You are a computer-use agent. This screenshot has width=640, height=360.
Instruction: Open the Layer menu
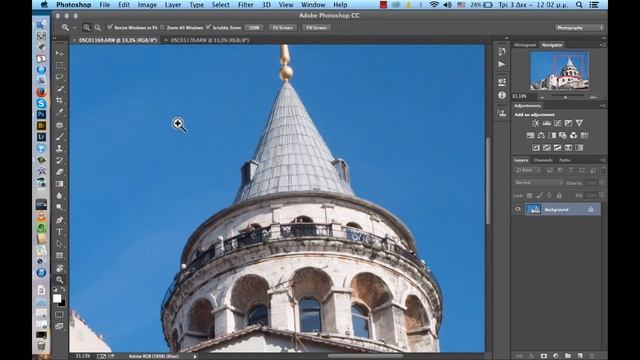[173, 5]
